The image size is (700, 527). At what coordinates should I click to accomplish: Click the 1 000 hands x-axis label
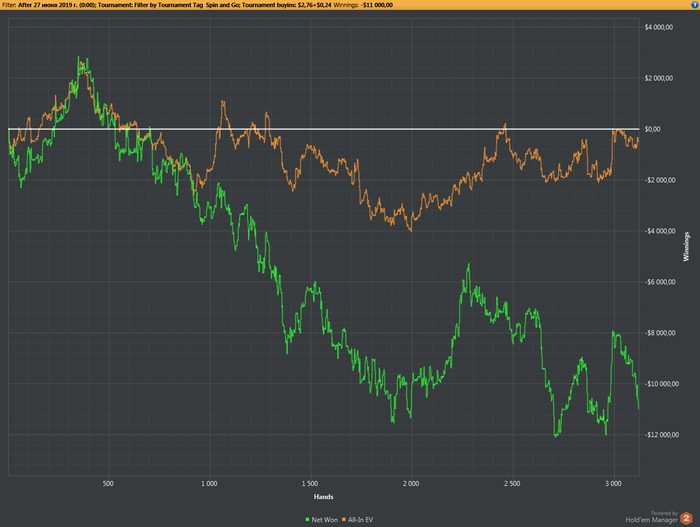coord(209,484)
